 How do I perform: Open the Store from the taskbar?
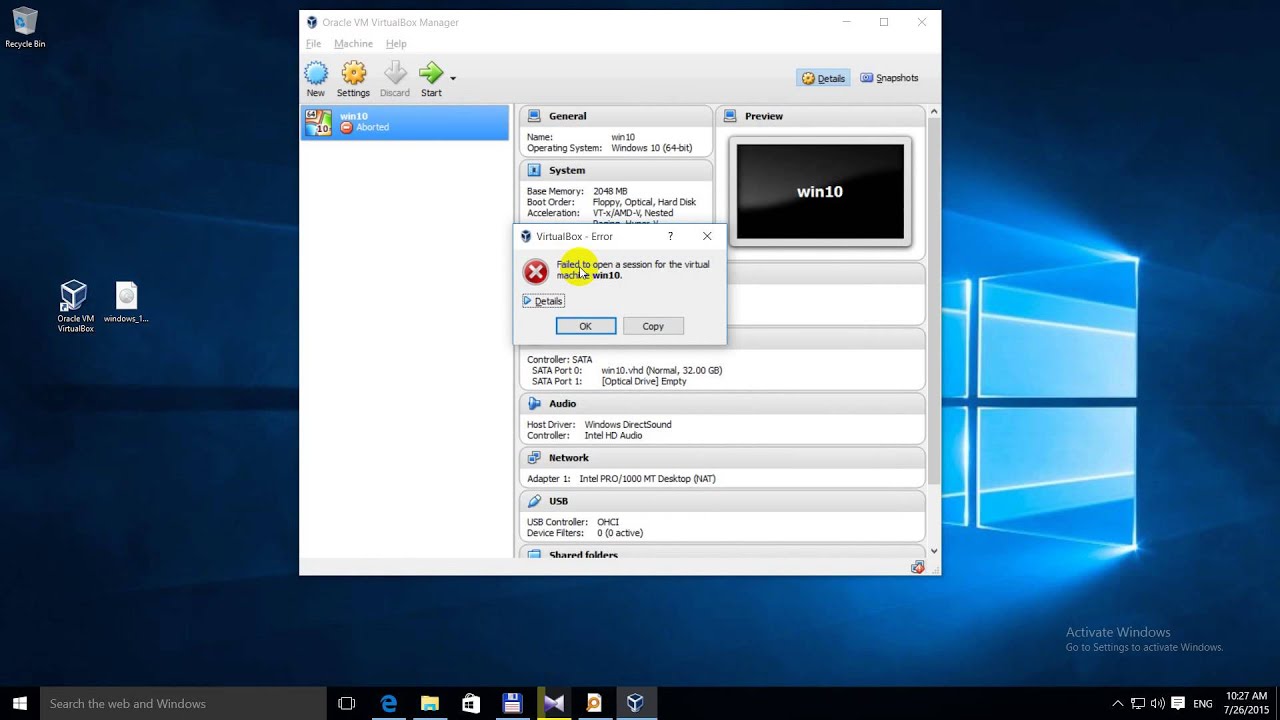(471, 703)
